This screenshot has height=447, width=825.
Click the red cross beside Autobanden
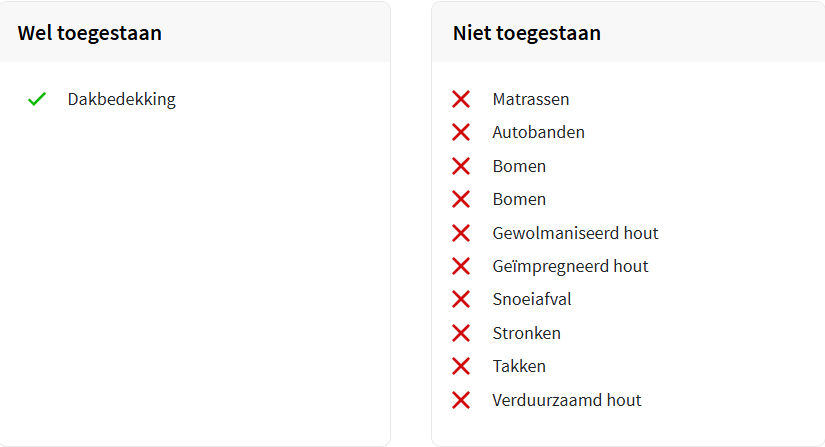[461, 132]
